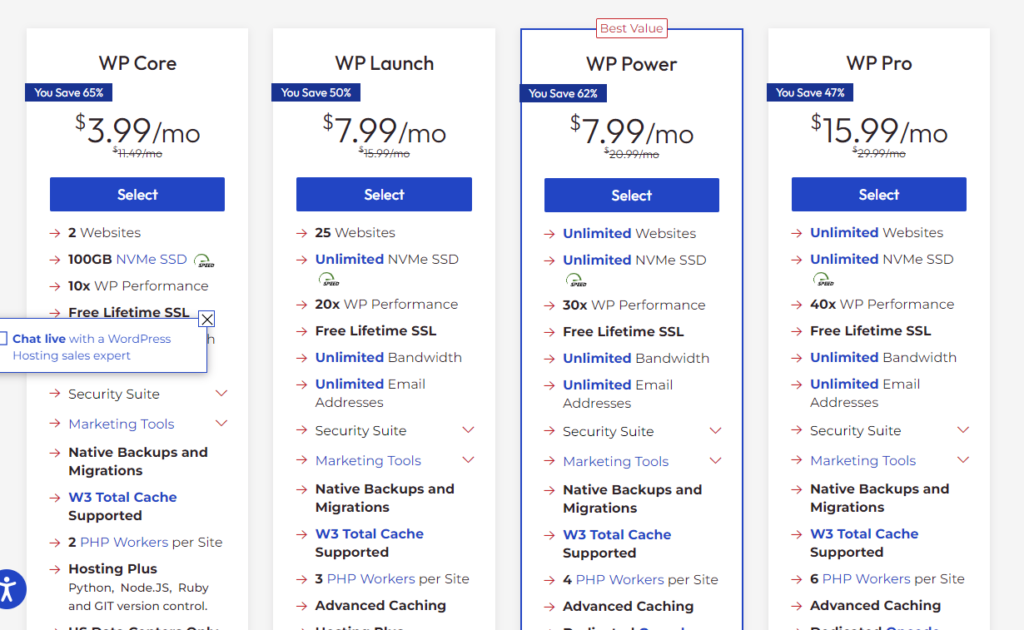Click the speed gauge icon in WP Pro
Screen dimensions: 1024x630
[824, 279]
